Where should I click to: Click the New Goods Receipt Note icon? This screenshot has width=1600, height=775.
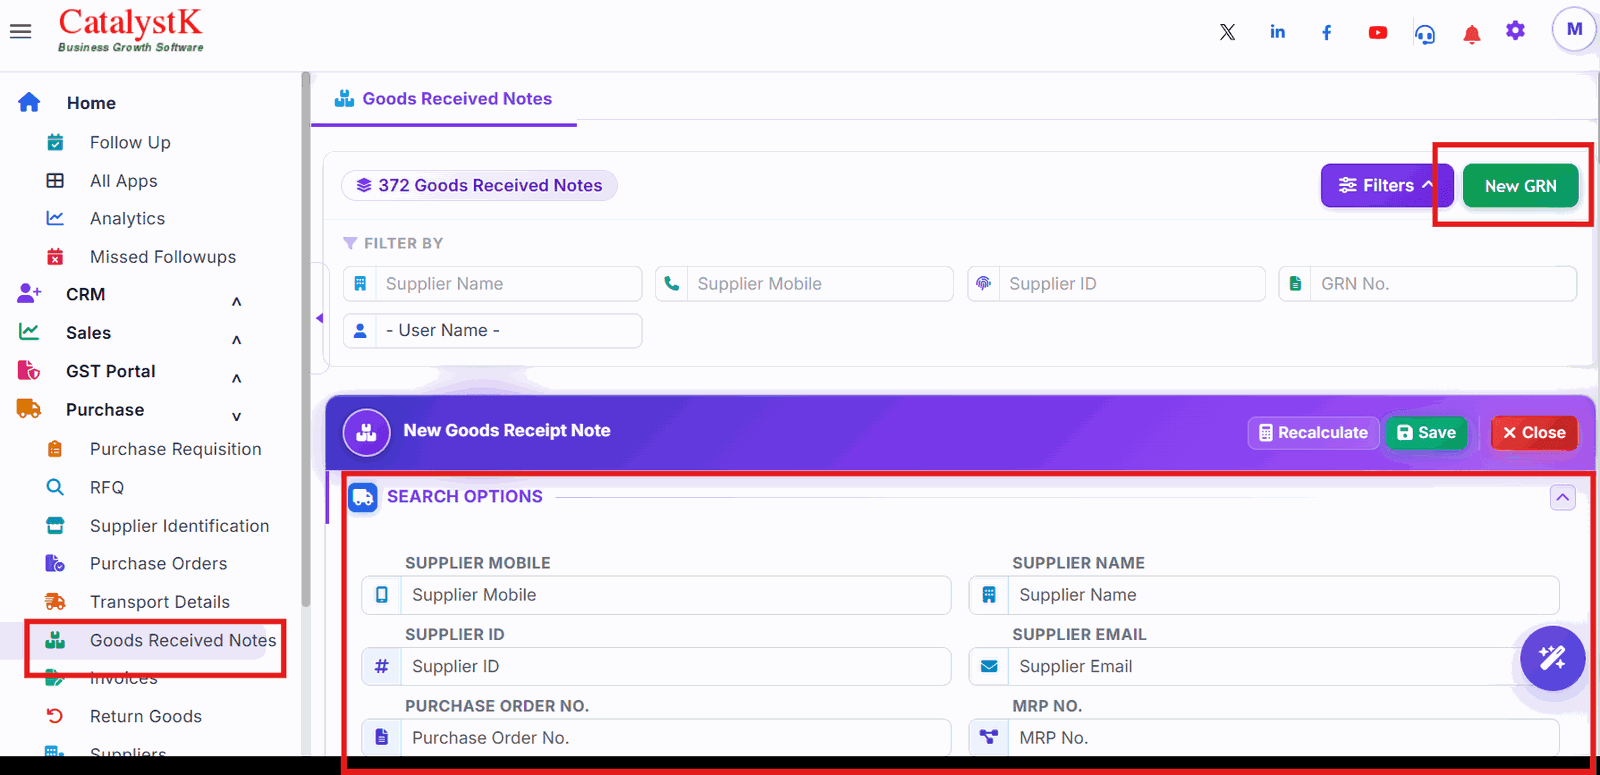(x=366, y=433)
